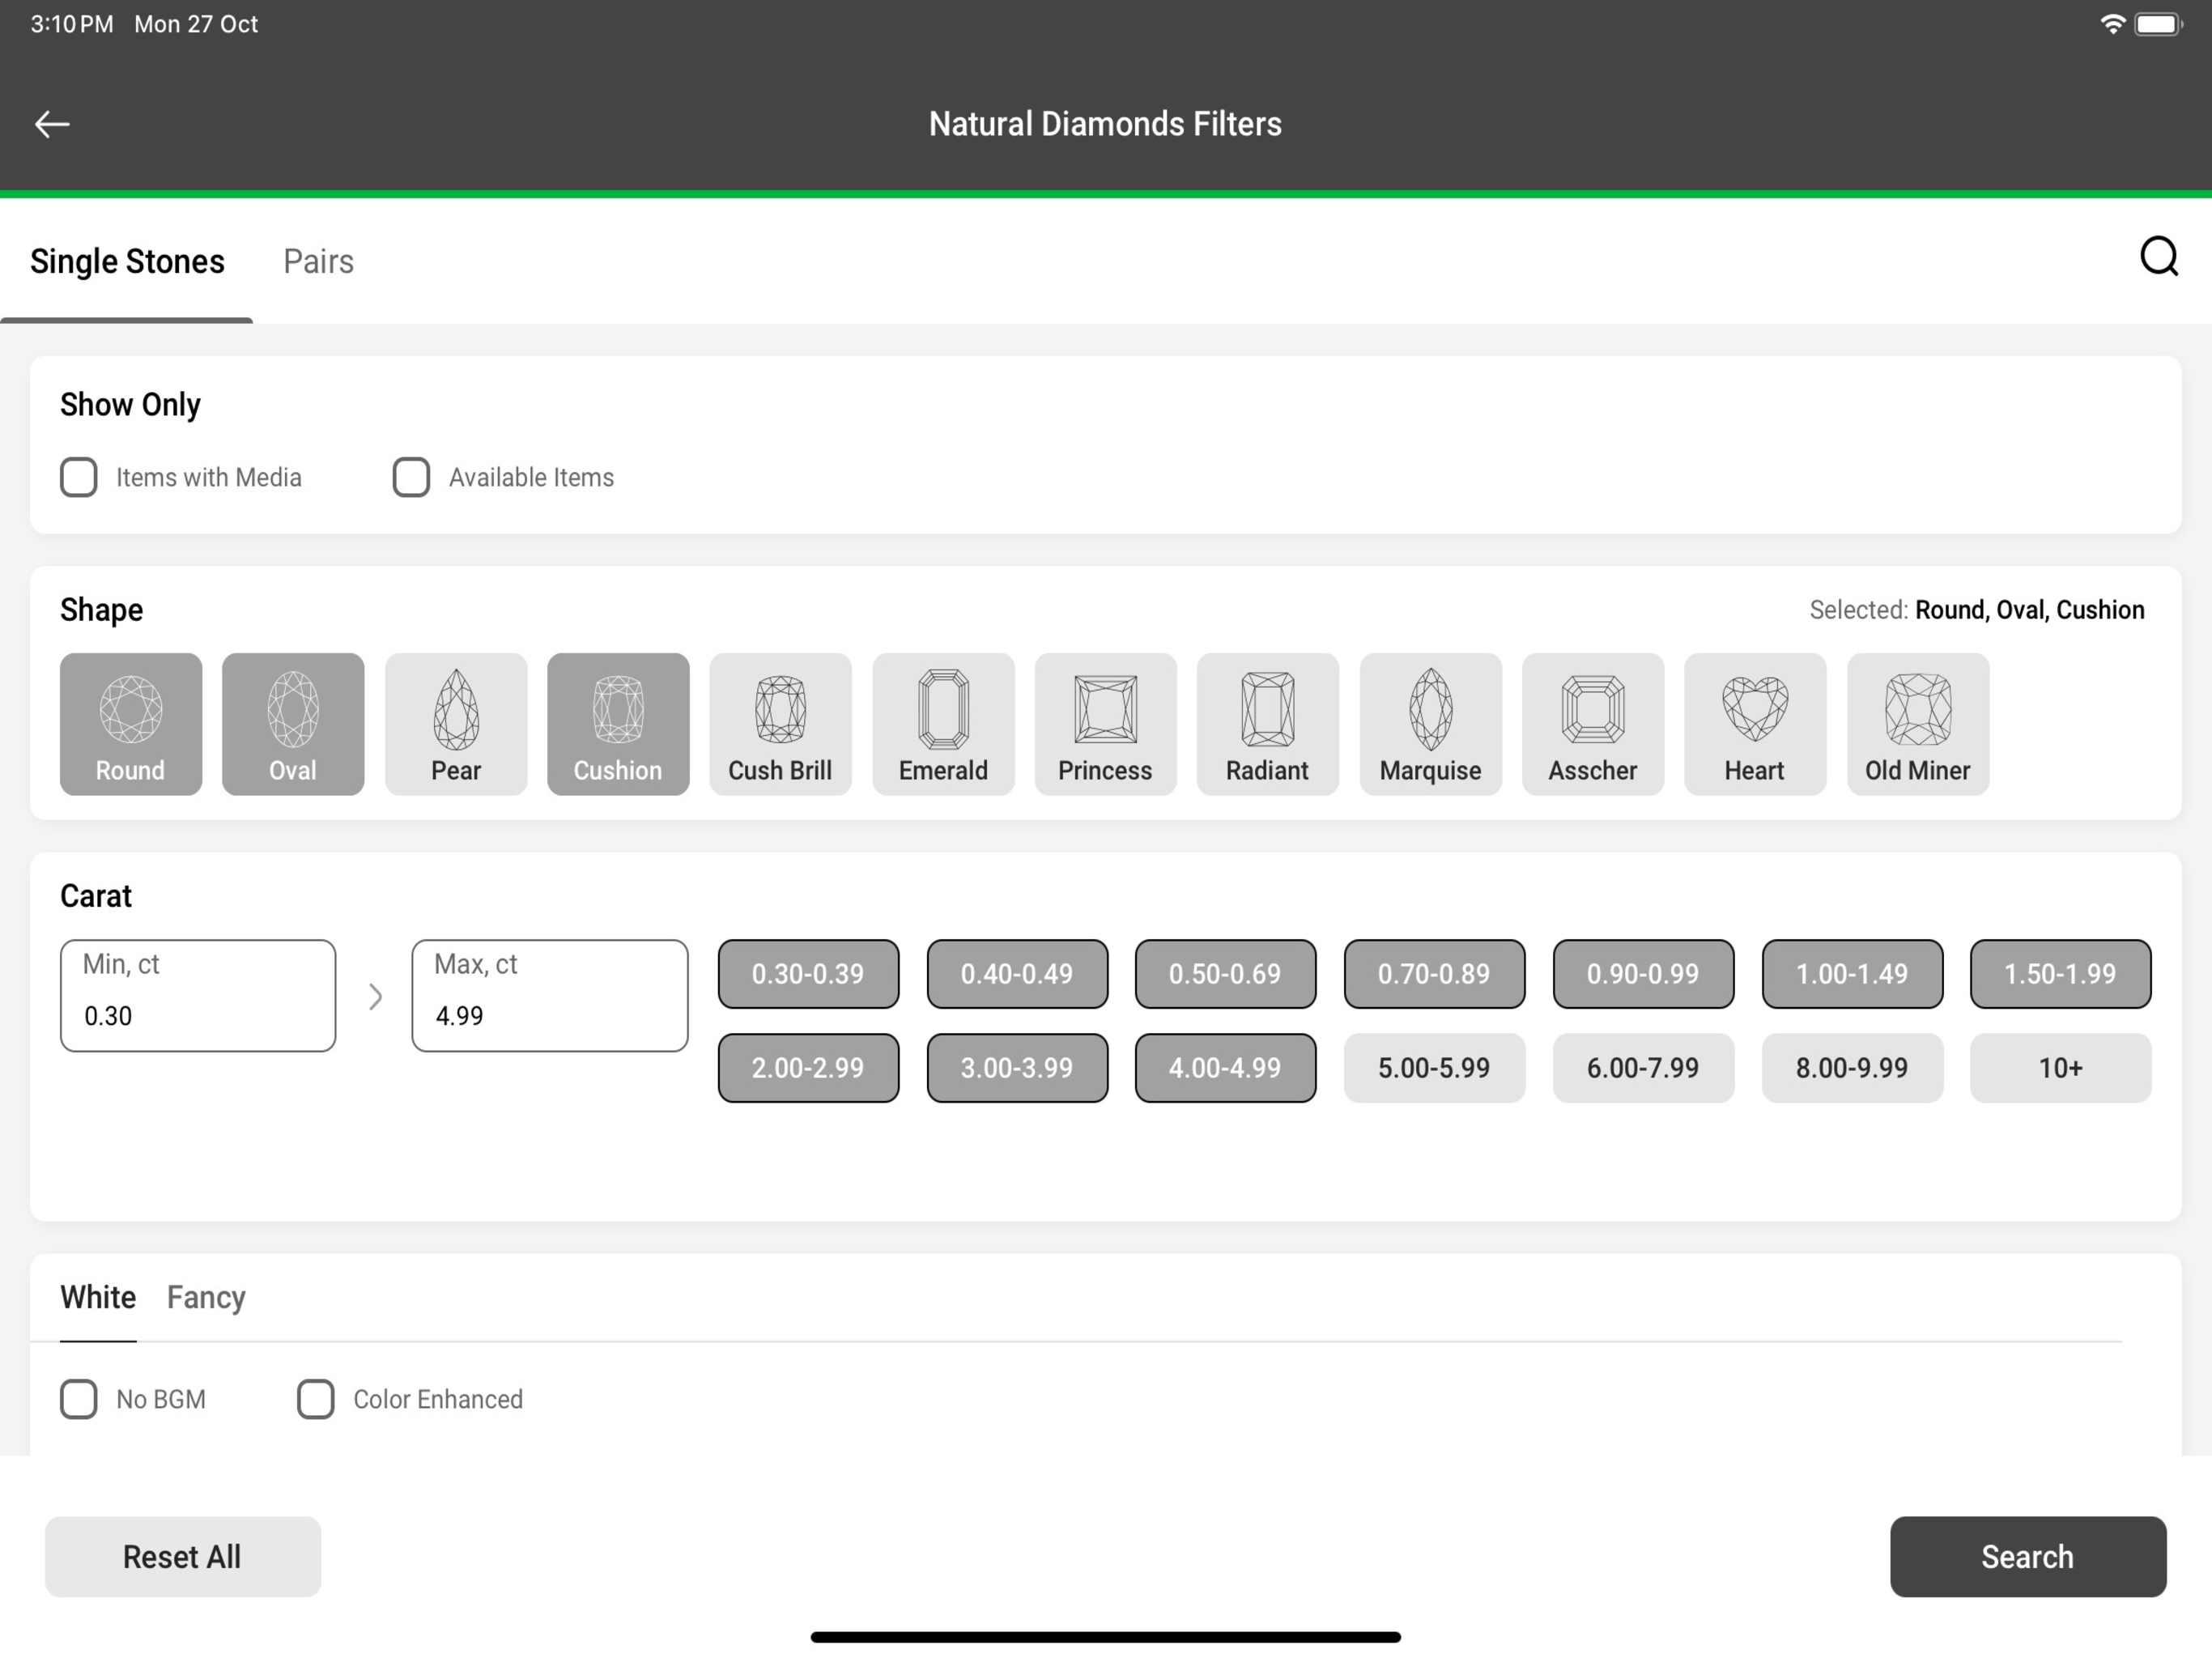Pick the Cush Brill shape
This screenshot has height=1658, width=2212.
point(781,724)
